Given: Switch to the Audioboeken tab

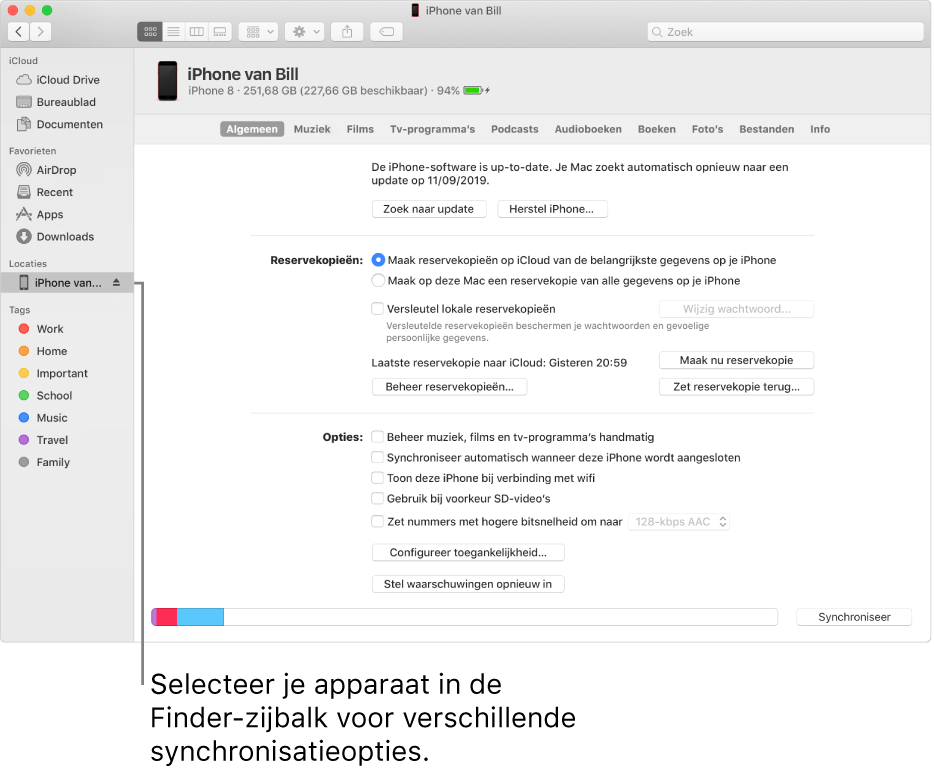Looking at the screenshot, I should pos(588,129).
